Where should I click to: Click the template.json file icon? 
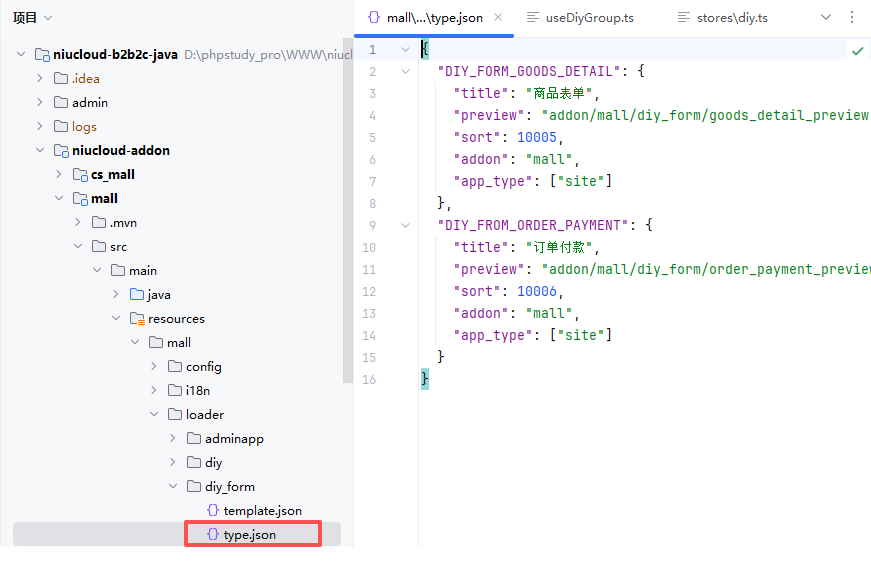[x=212, y=510]
